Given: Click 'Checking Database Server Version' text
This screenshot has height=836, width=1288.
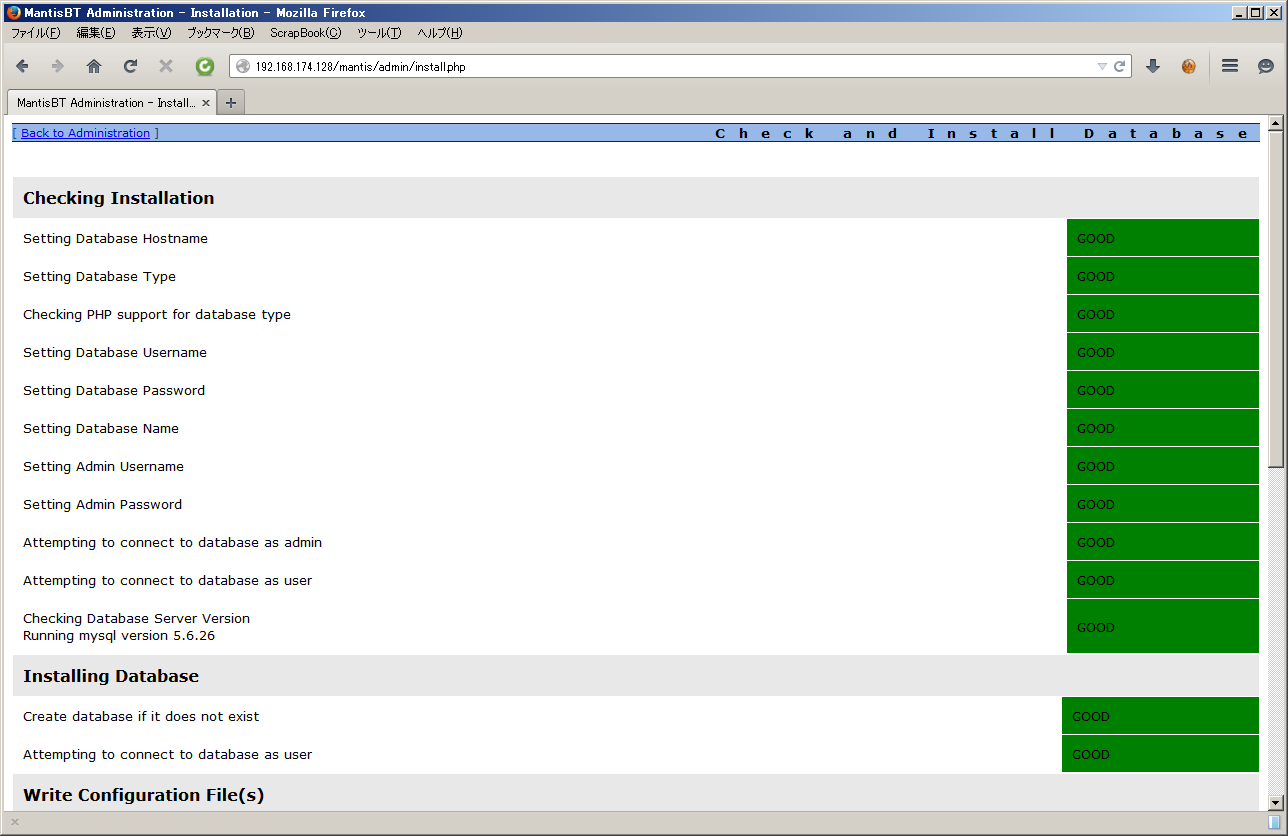Looking at the screenshot, I should click(x=136, y=619).
